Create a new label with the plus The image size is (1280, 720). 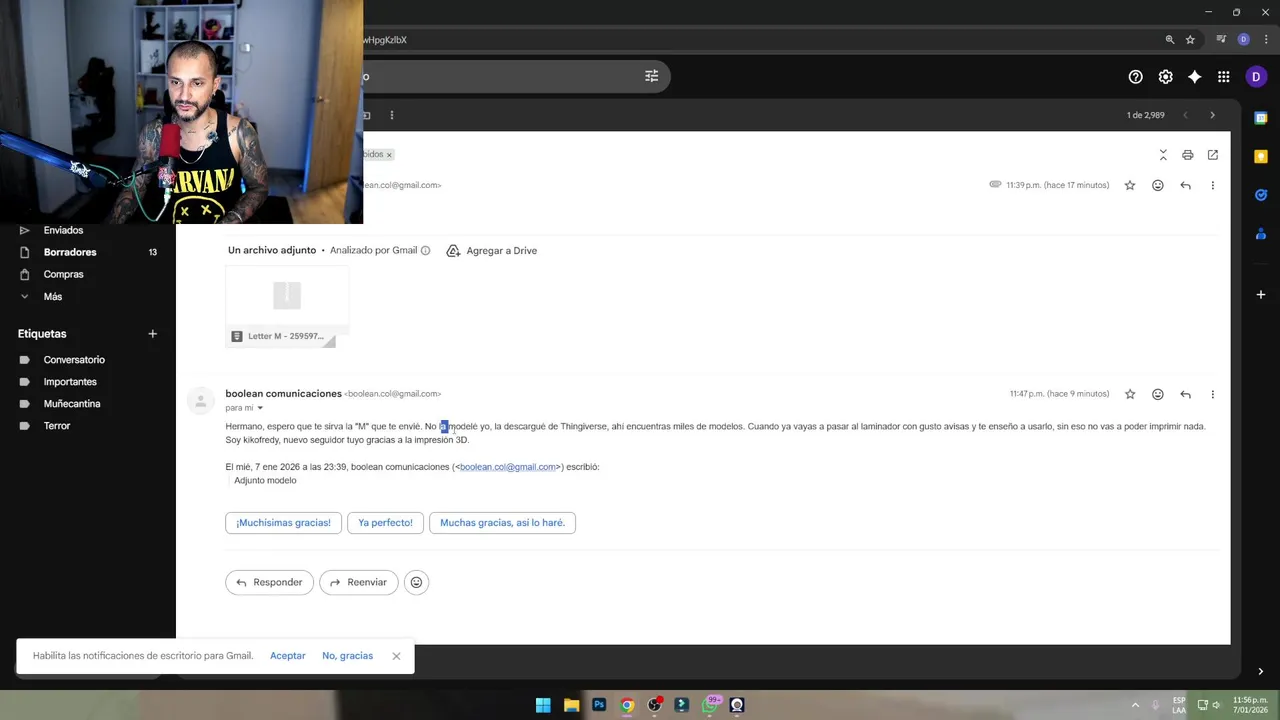tap(153, 334)
